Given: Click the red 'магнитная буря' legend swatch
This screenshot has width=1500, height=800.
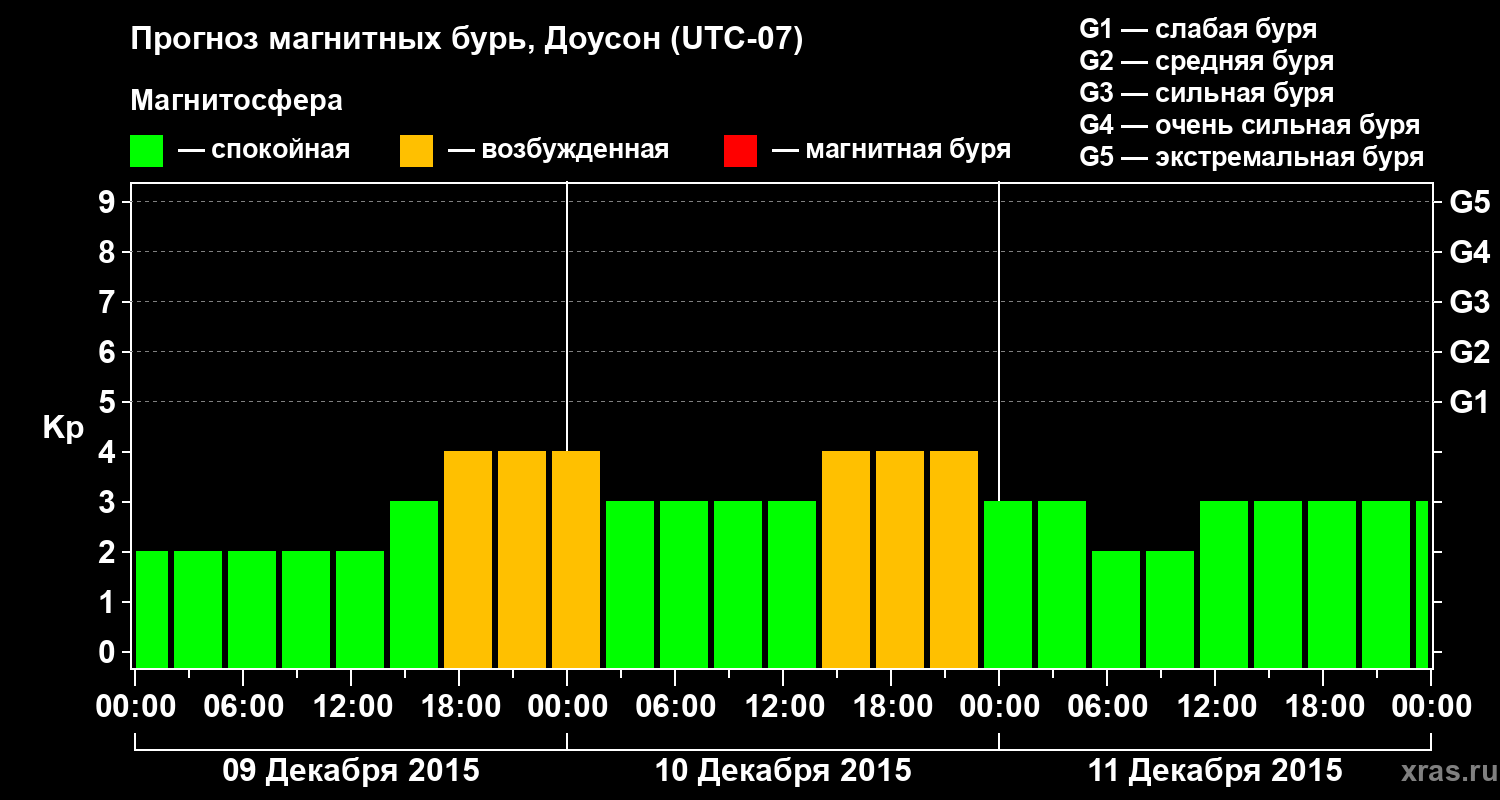Looking at the screenshot, I should pos(740,151).
